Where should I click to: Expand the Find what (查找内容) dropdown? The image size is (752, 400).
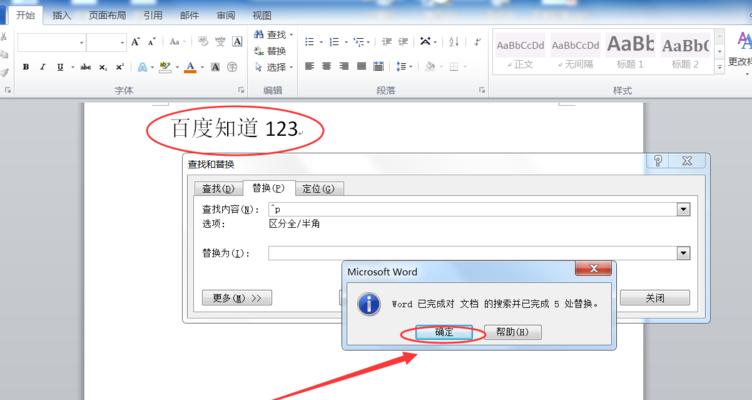[x=683, y=209]
